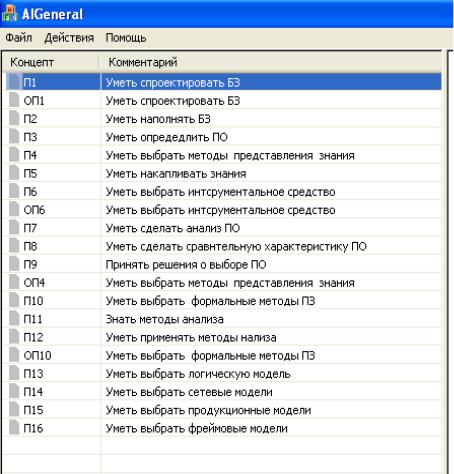Click the document icon of row ОП4
The height and width of the screenshot is (474, 454).
tap(14, 282)
